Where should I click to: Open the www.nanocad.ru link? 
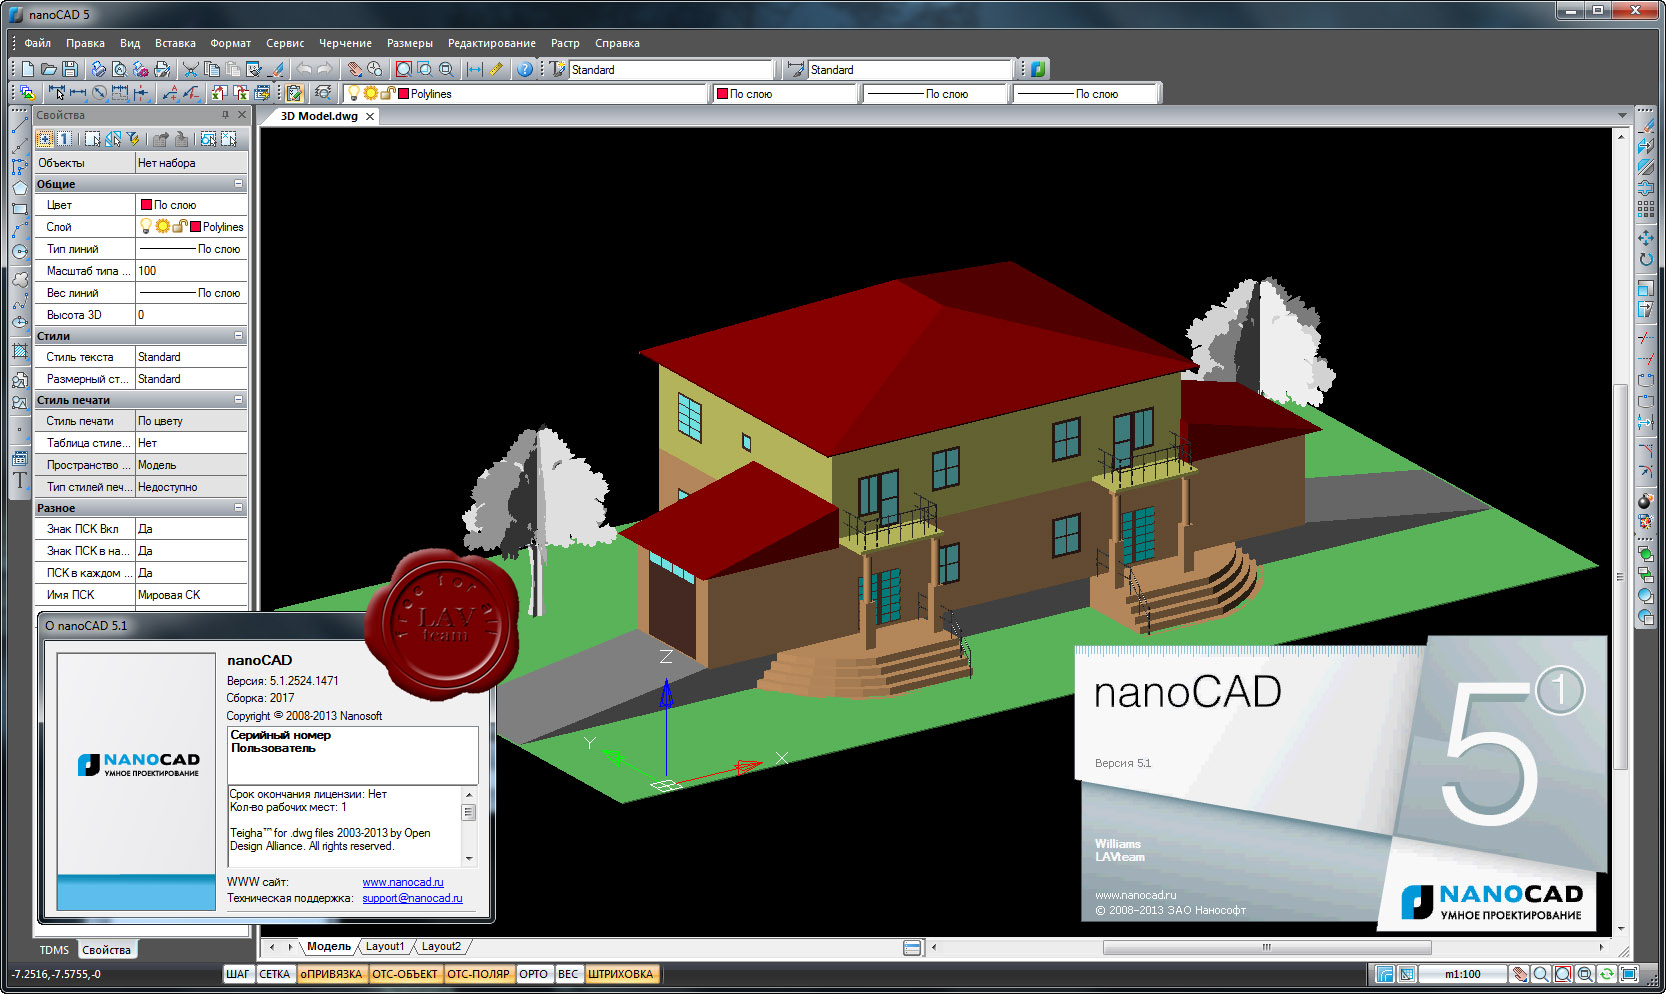(403, 882)
